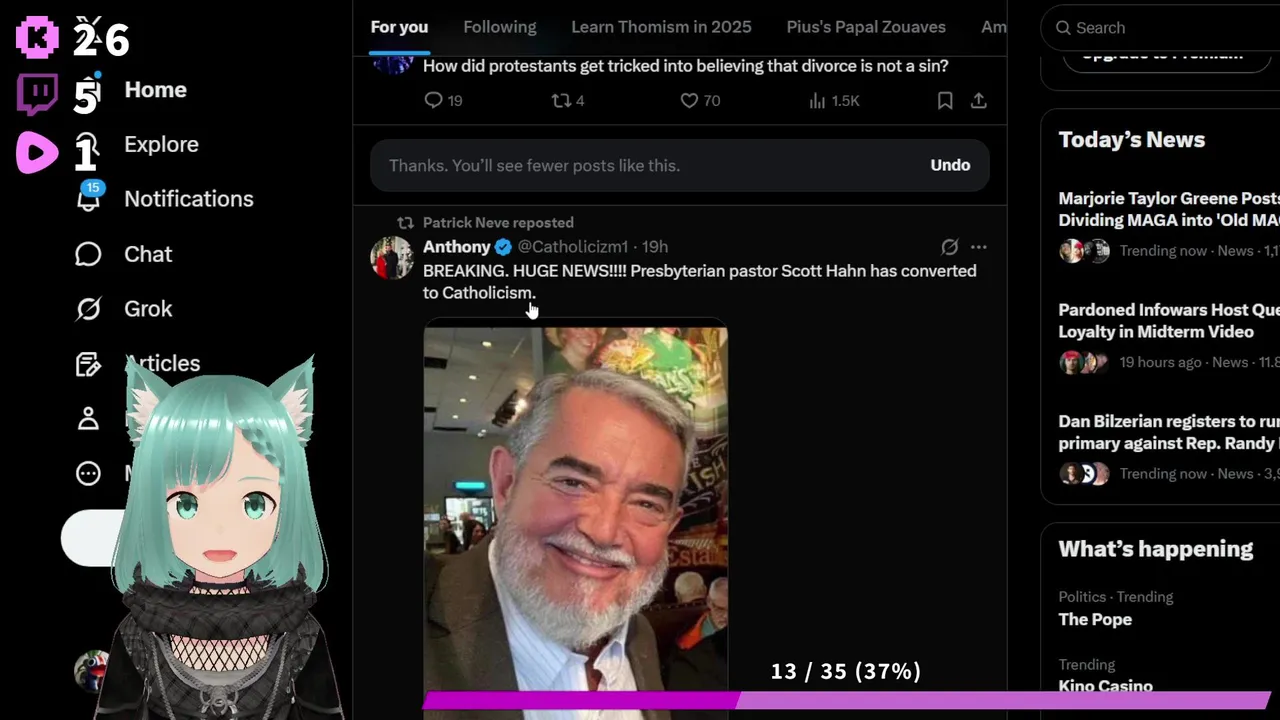Expand the three-dot menu on Anthony's post

[x=979, y=246]
